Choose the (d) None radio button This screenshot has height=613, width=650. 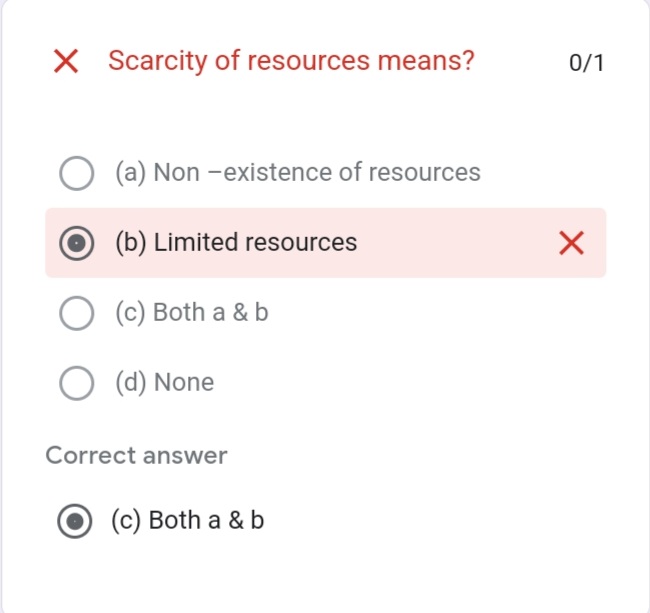77,383
